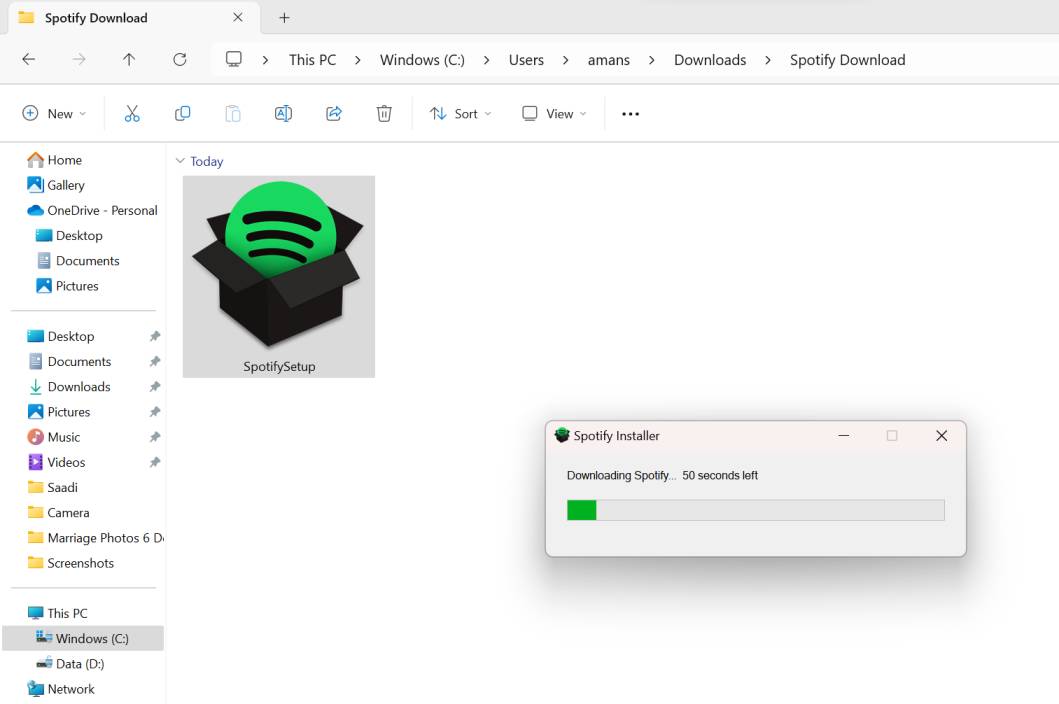1059x704 pixels.
Task: Open the Gallery from the sidebar
Action: tap(66, 185)
